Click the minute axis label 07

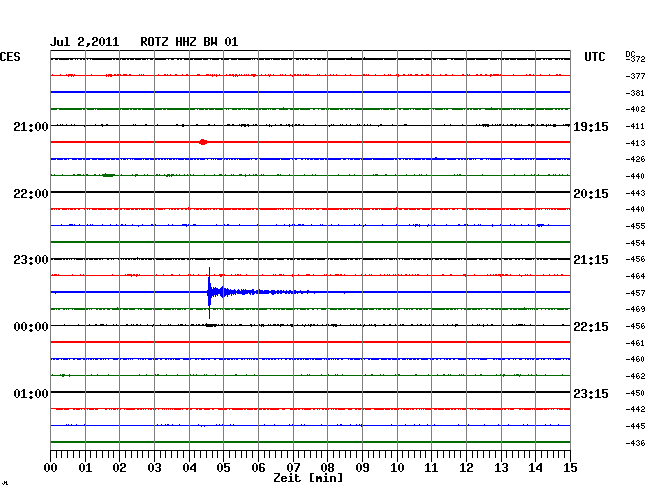tap(293, 467)
